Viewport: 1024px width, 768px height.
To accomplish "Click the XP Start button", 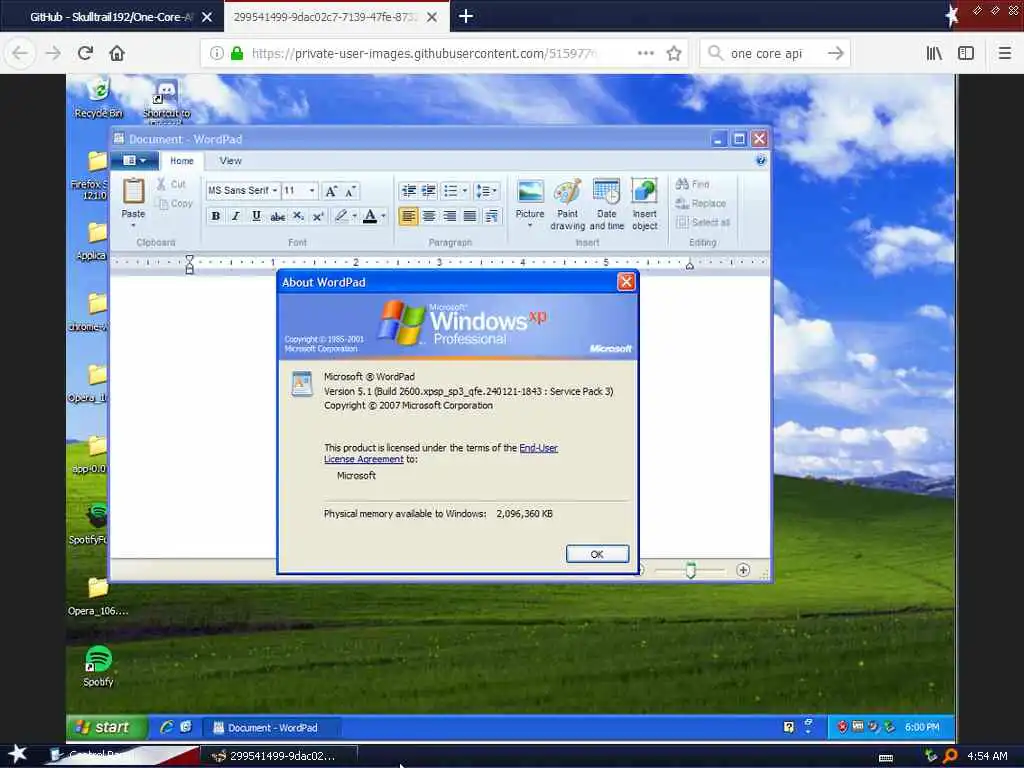I will click(106, 728).
